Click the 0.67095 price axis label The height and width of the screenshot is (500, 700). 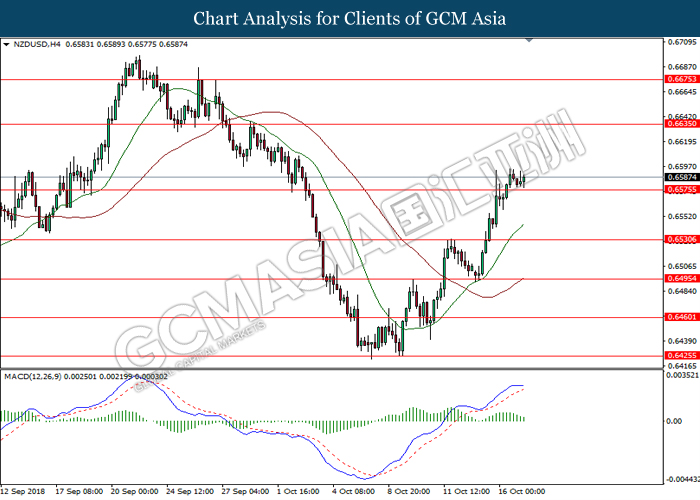682,42
